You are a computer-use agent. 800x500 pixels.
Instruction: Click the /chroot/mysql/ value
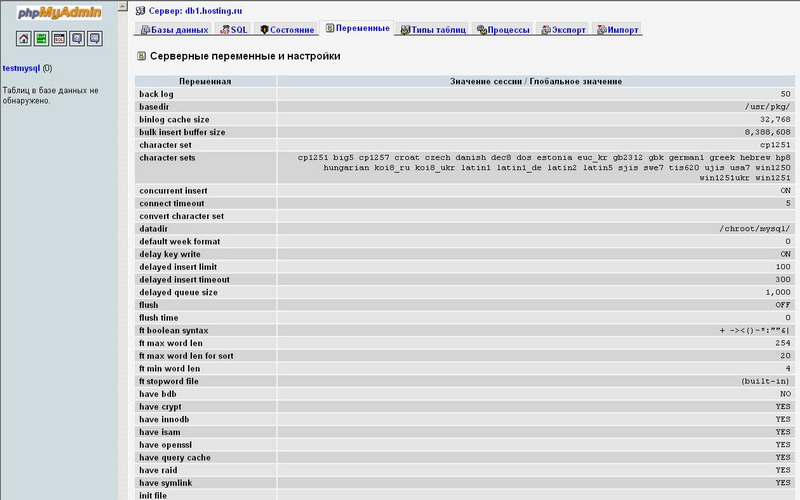tap(755, 229)
